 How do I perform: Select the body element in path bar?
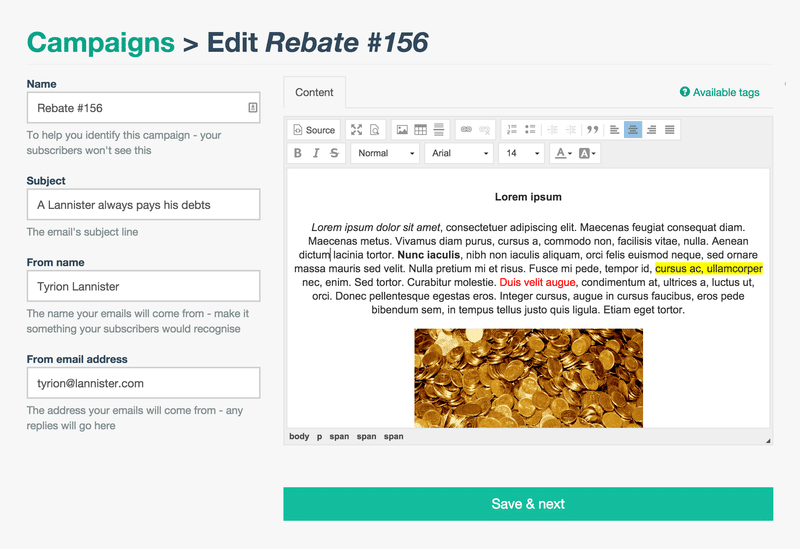tap(299, 436)
